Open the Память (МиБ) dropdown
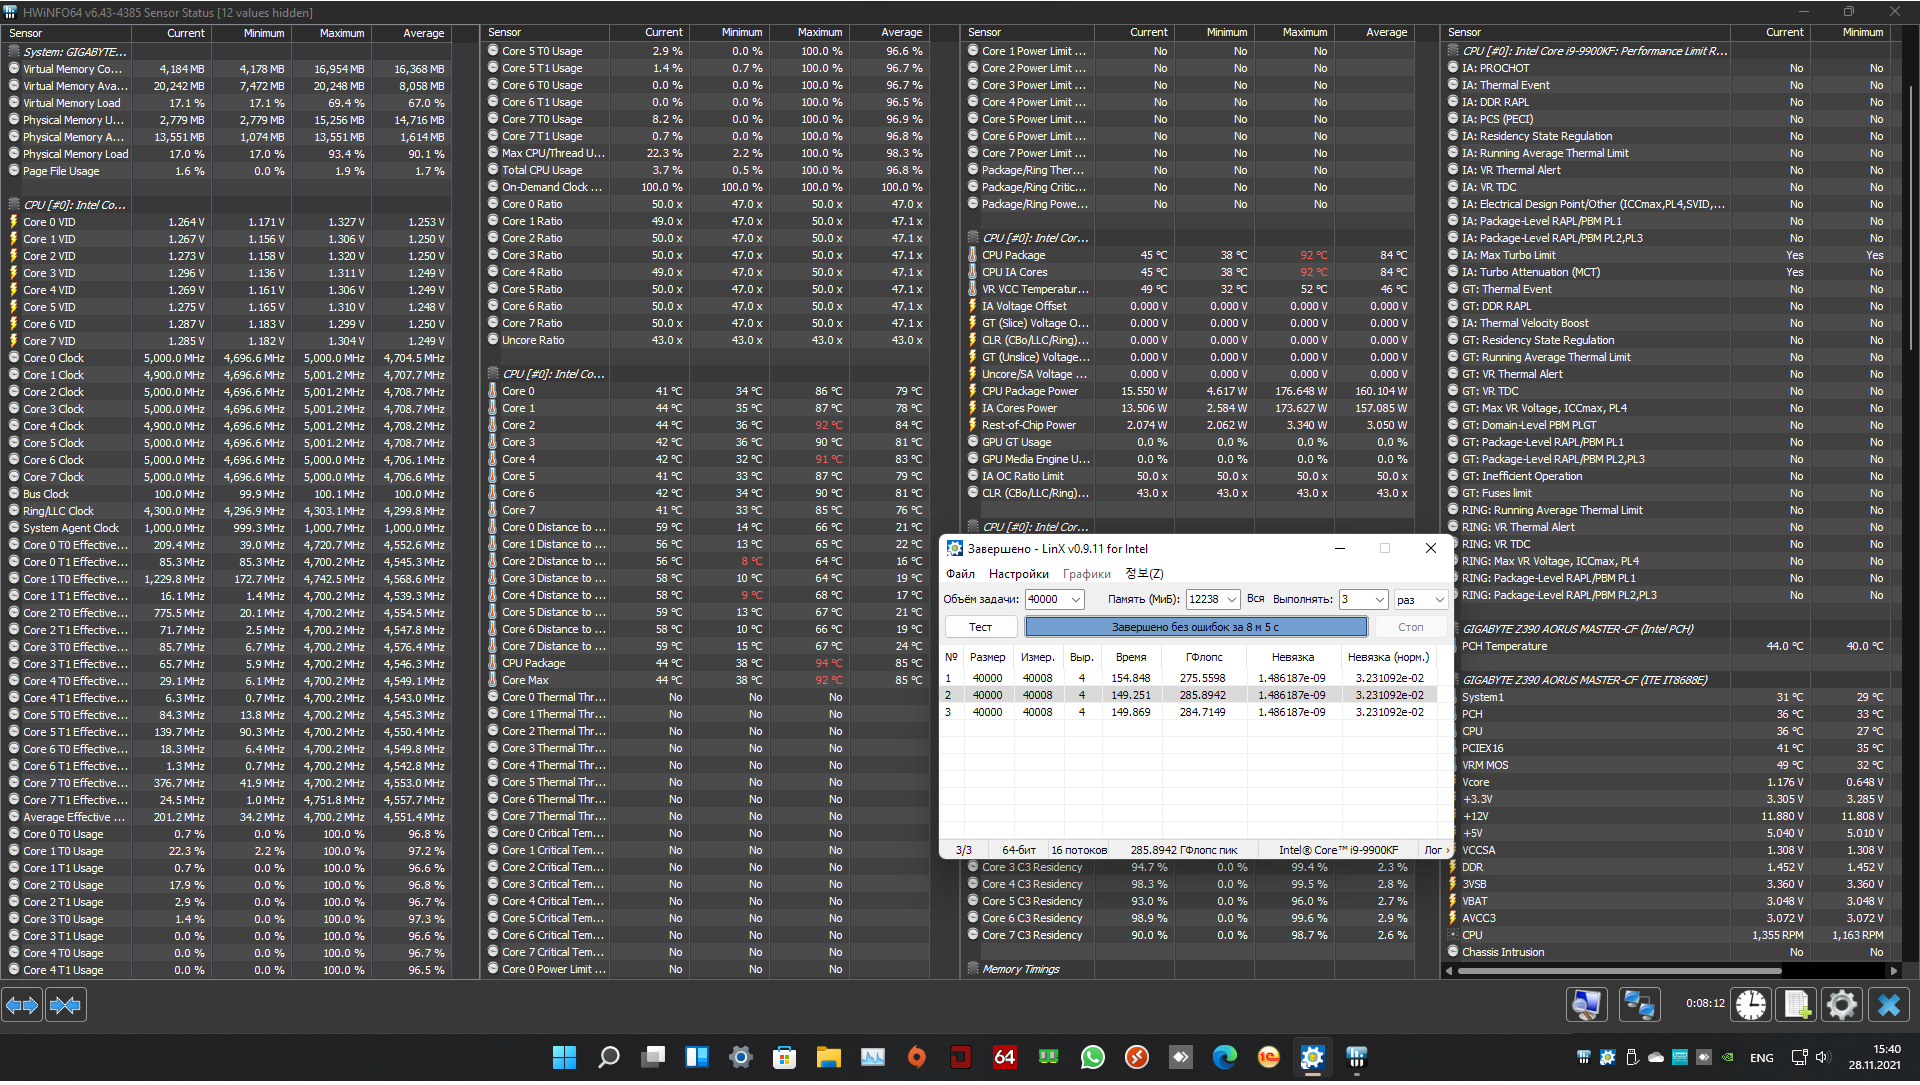 (1231, 599)
